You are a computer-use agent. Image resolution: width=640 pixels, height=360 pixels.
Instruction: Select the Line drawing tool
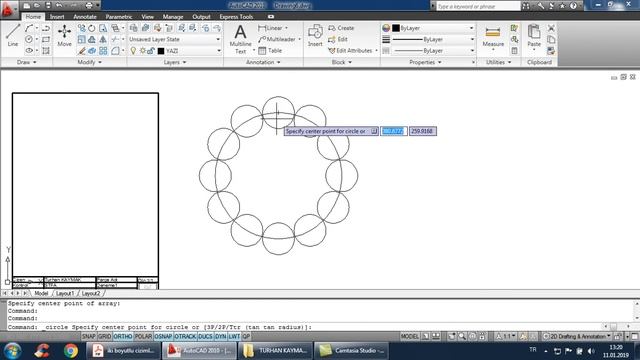point(13,35)
